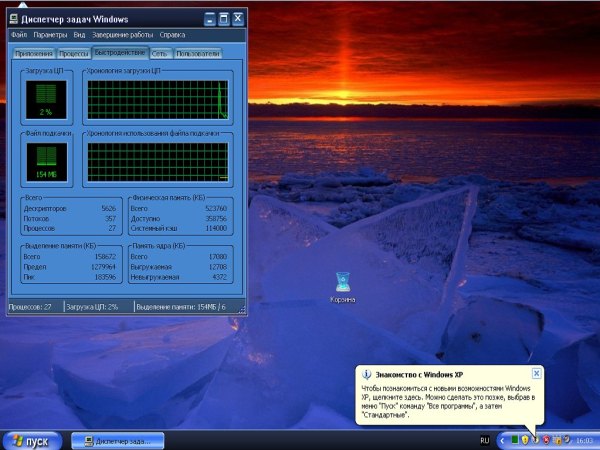Switch to the Процессы tab

[74, 53]
